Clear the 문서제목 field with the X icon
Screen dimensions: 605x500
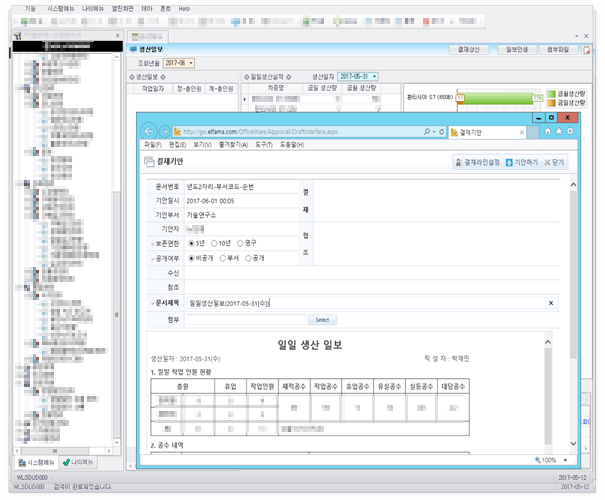(551, 303)
